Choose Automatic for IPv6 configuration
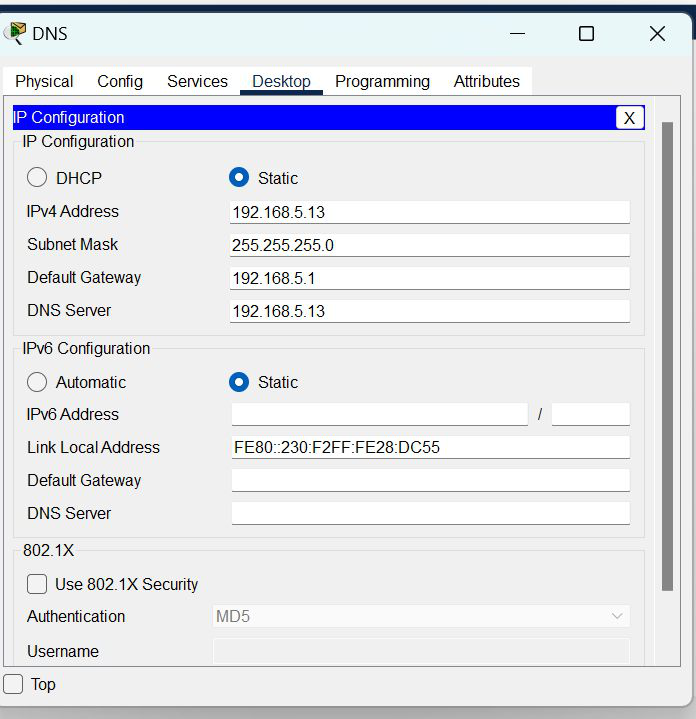Image resolution: width=696 pixels, height=719 pixels. coord(37,382)
